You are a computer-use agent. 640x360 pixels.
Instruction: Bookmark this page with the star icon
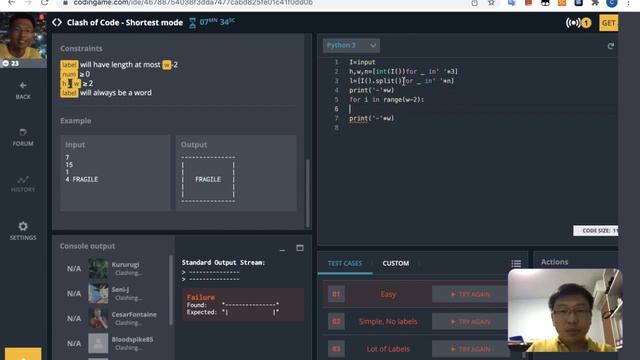click(x=491, y=3)
